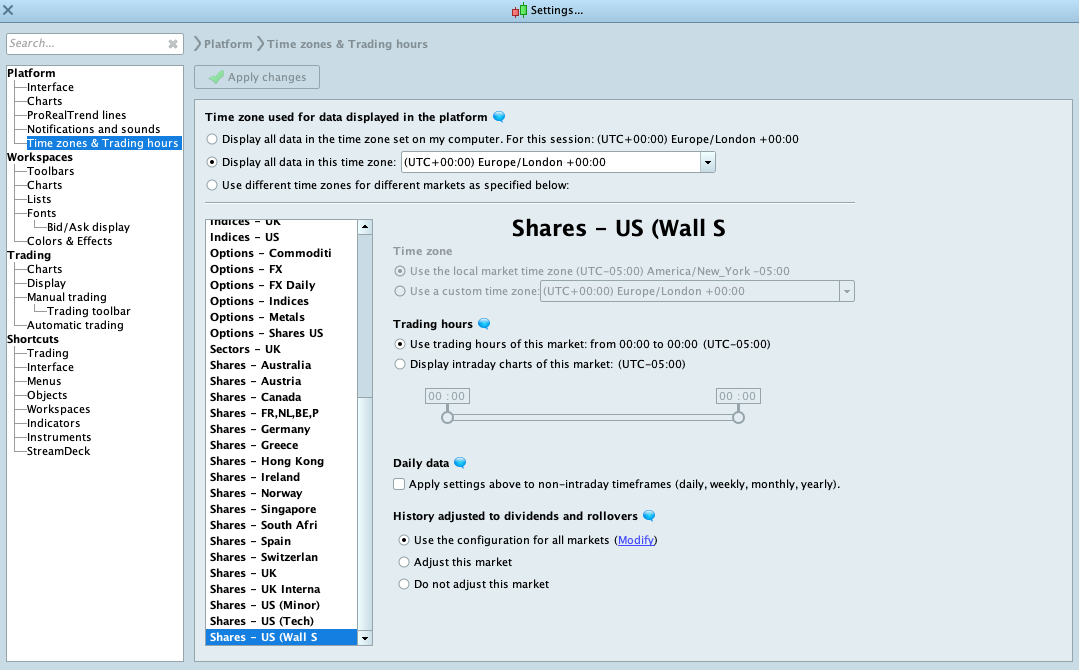This screenshot has width=1079, height=670.
Task: Select 'Sectors - UK' in market list
Action: (x=281, y=349)
